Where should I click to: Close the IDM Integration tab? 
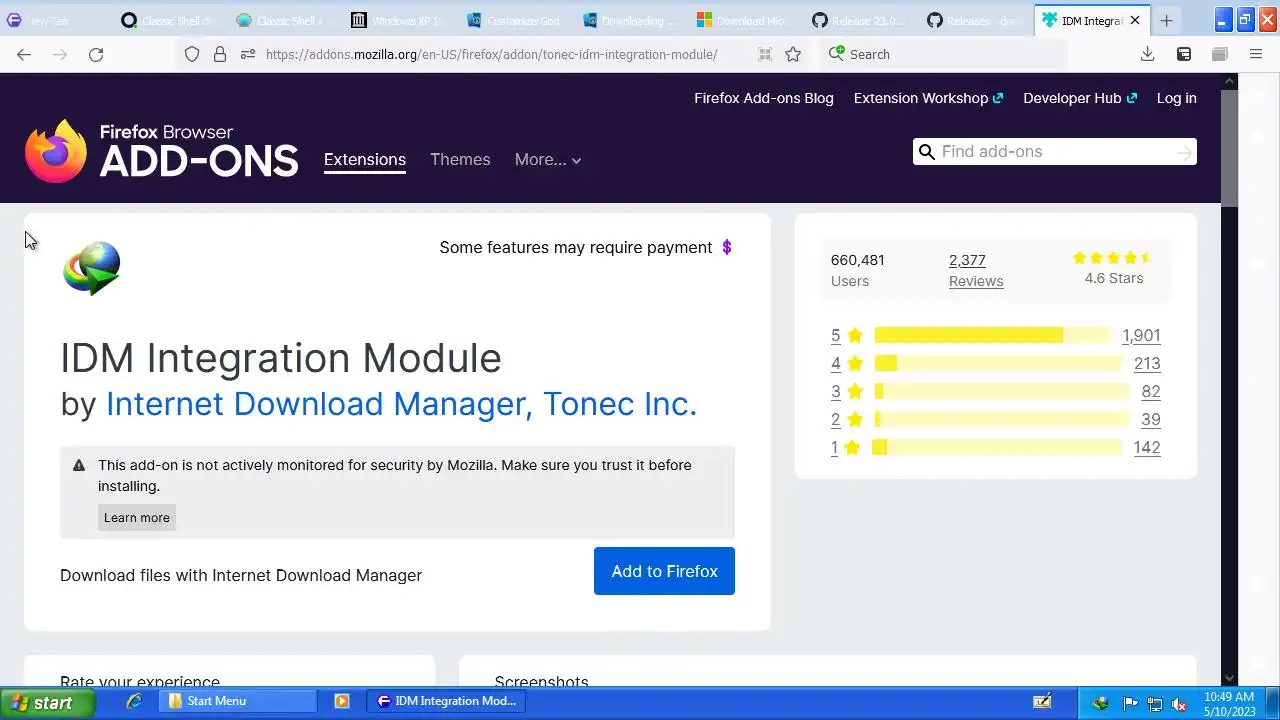pos(1135,20)
